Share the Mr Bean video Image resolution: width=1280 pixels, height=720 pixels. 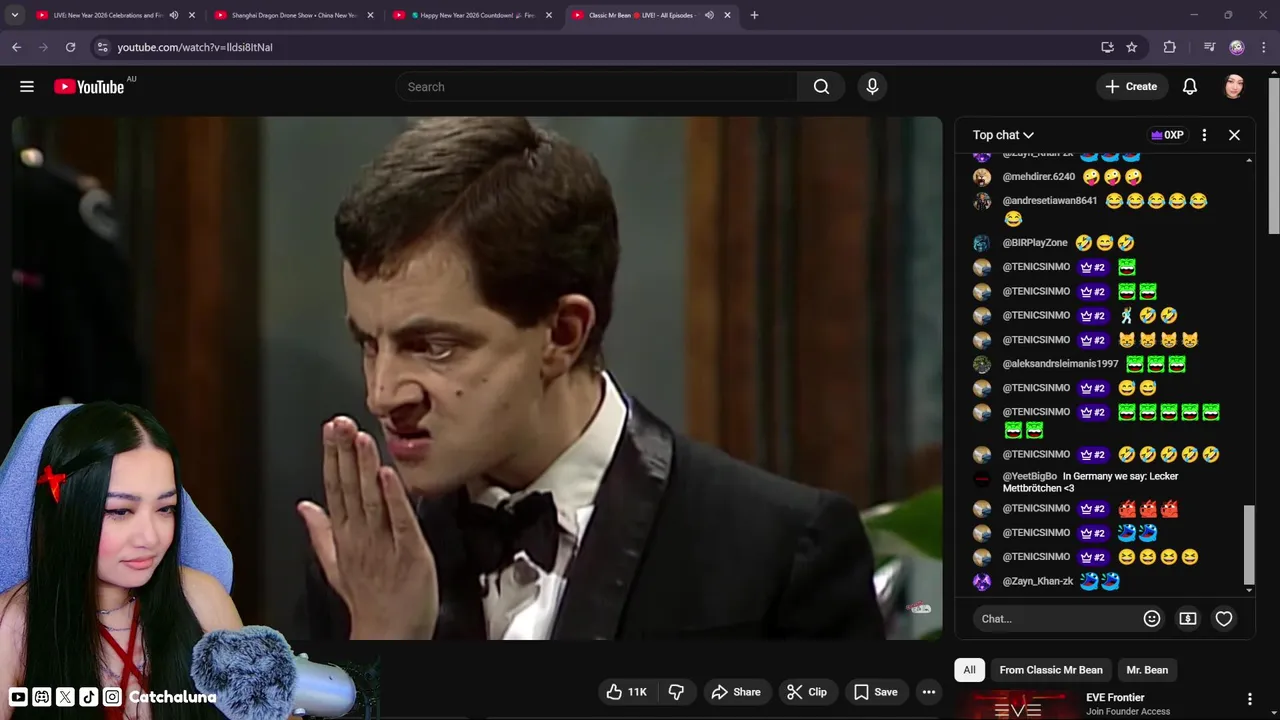736,692
